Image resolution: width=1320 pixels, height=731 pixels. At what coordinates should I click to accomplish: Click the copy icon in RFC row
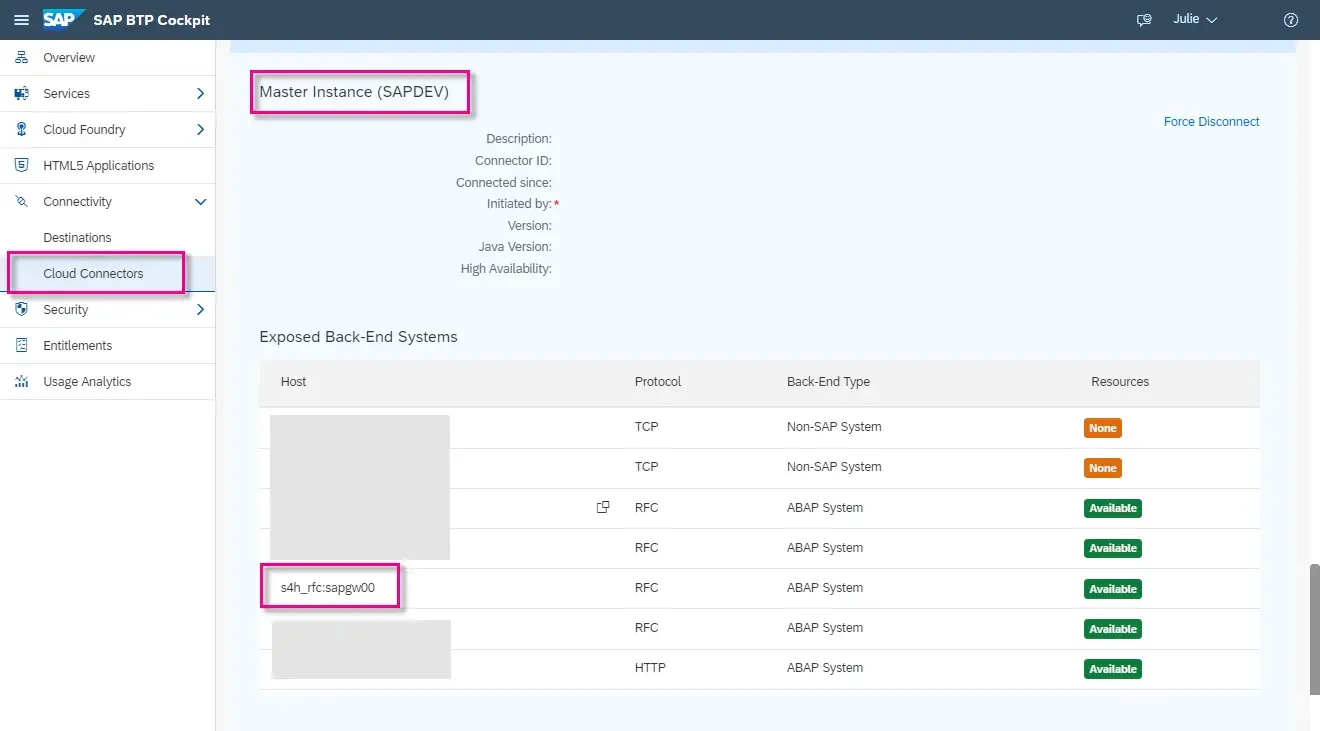click(603, 507)
